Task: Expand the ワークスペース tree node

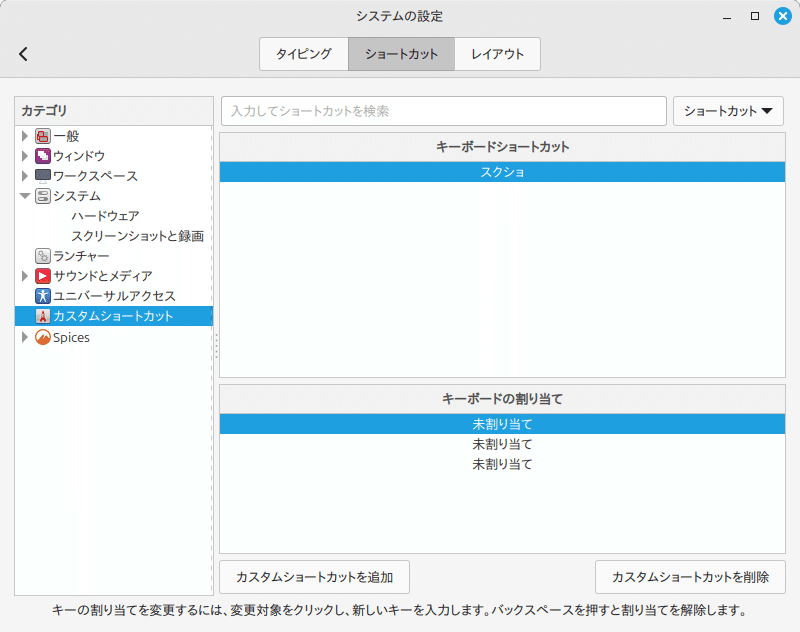Action: point(24,176)
